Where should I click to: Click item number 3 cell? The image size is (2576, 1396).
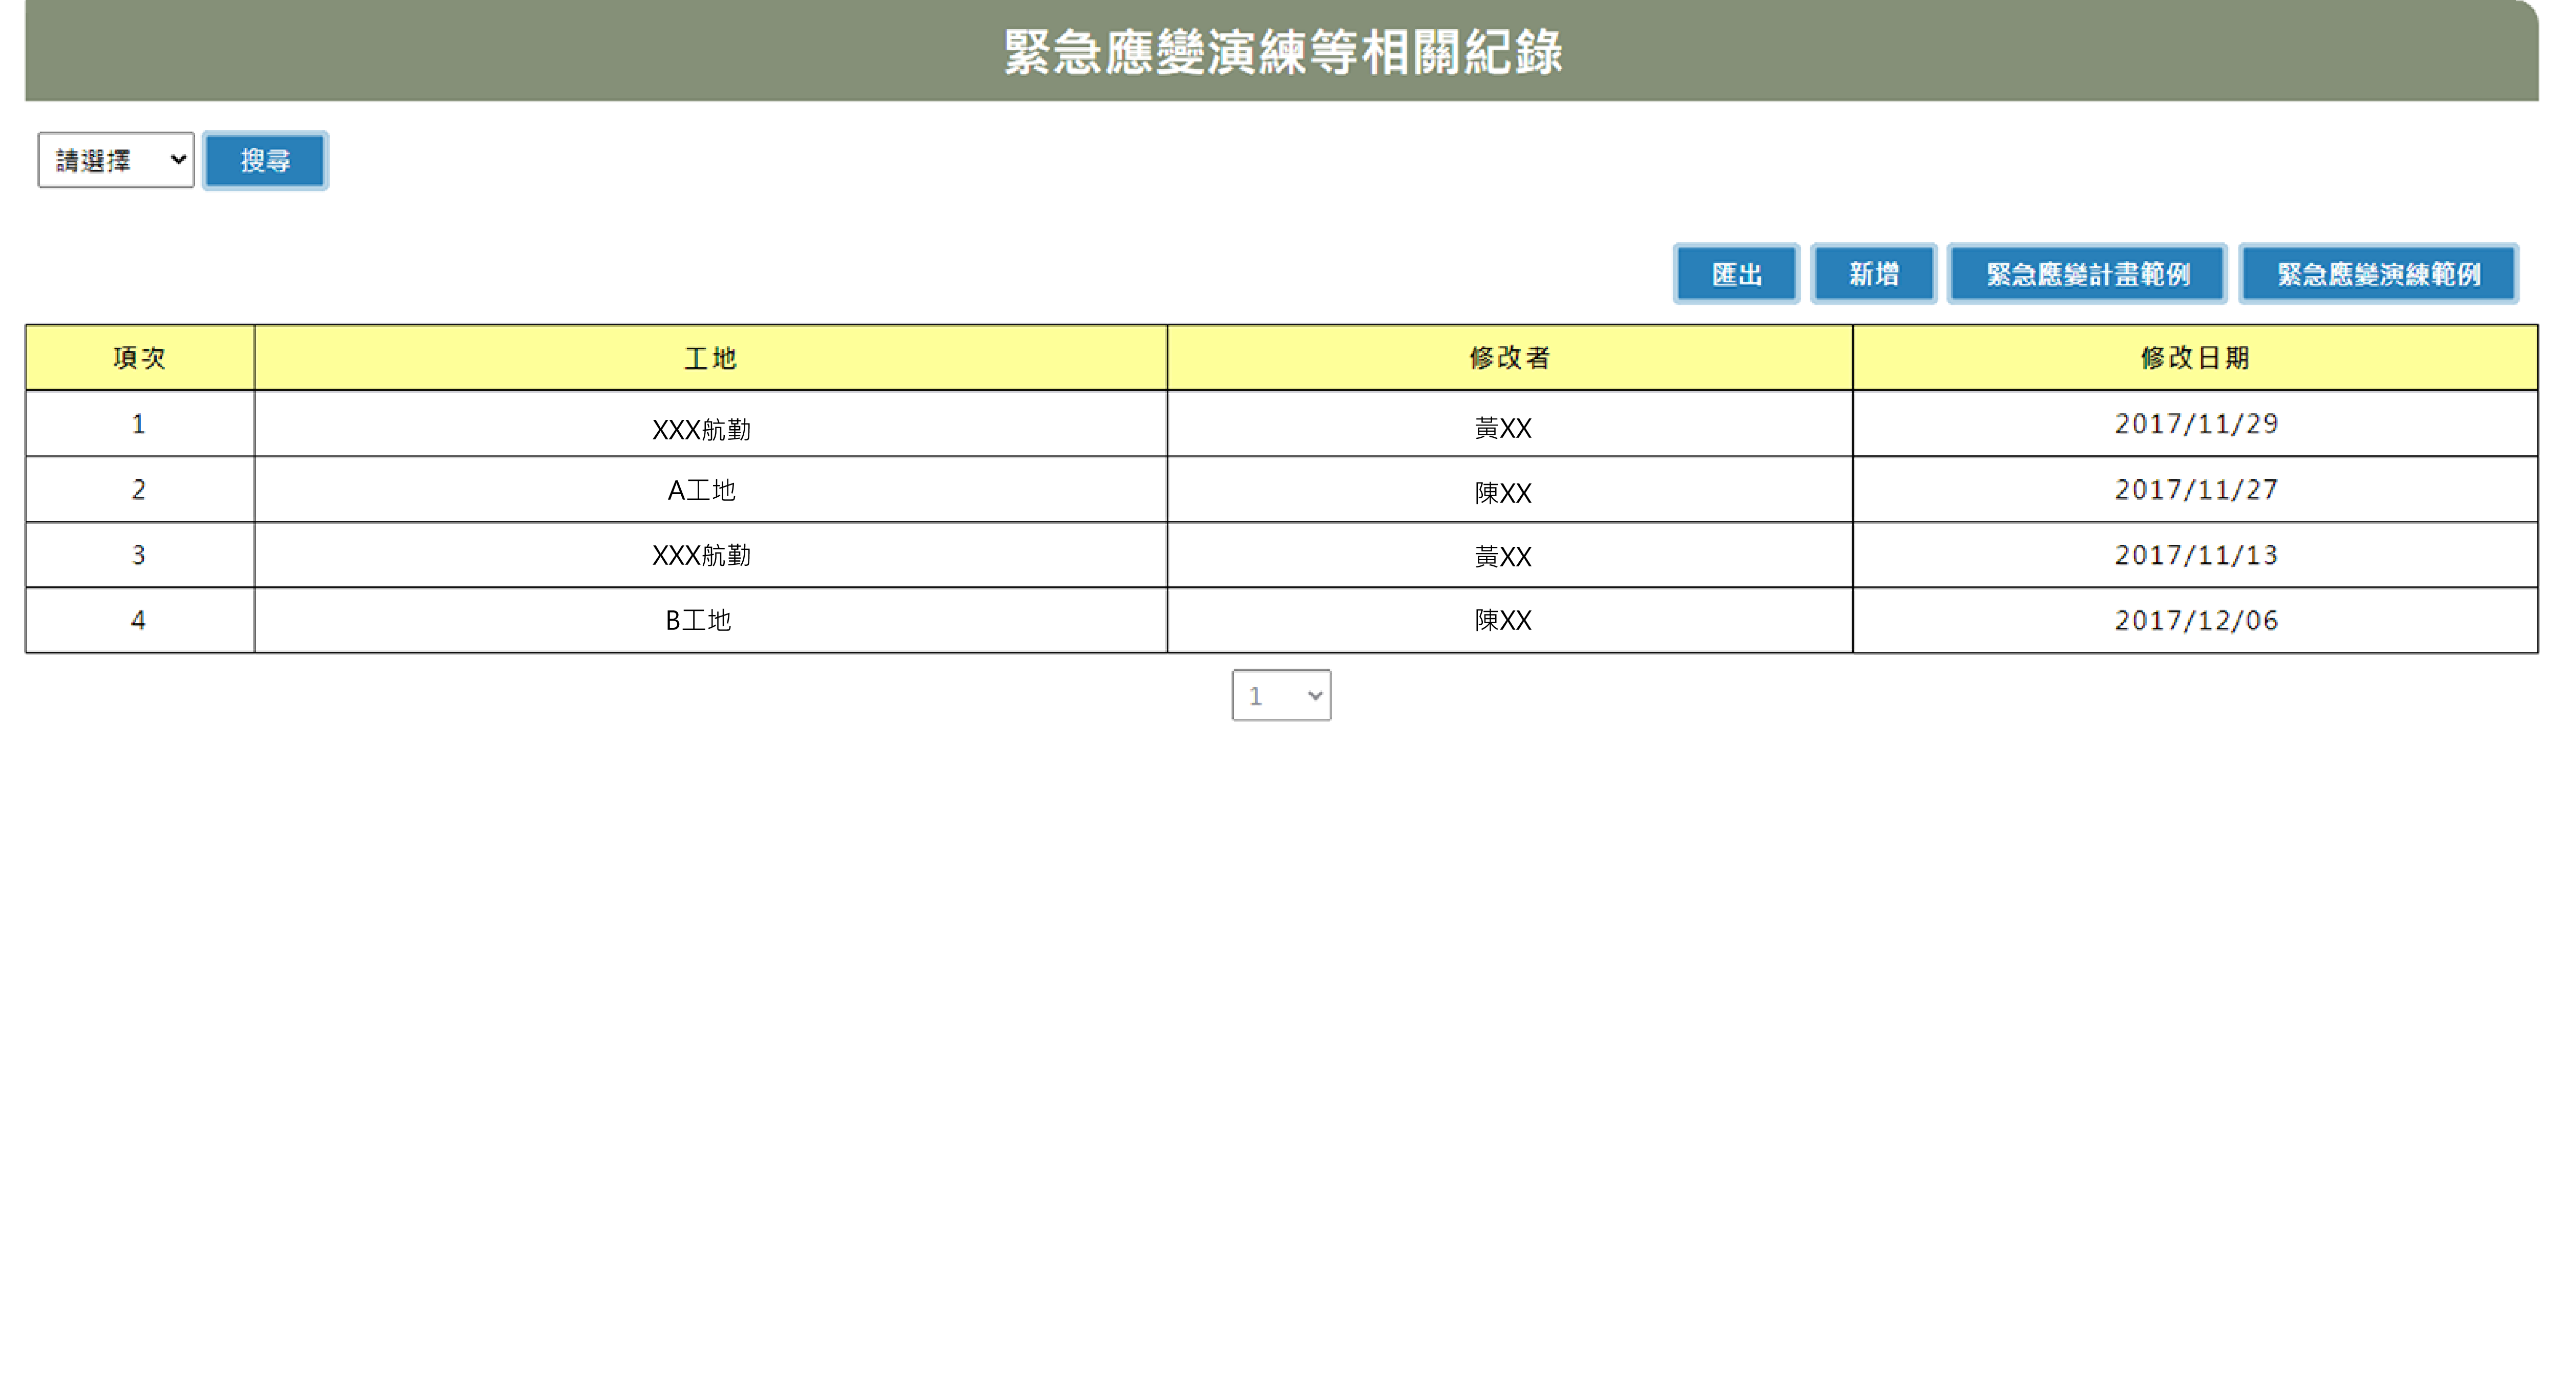140,555
